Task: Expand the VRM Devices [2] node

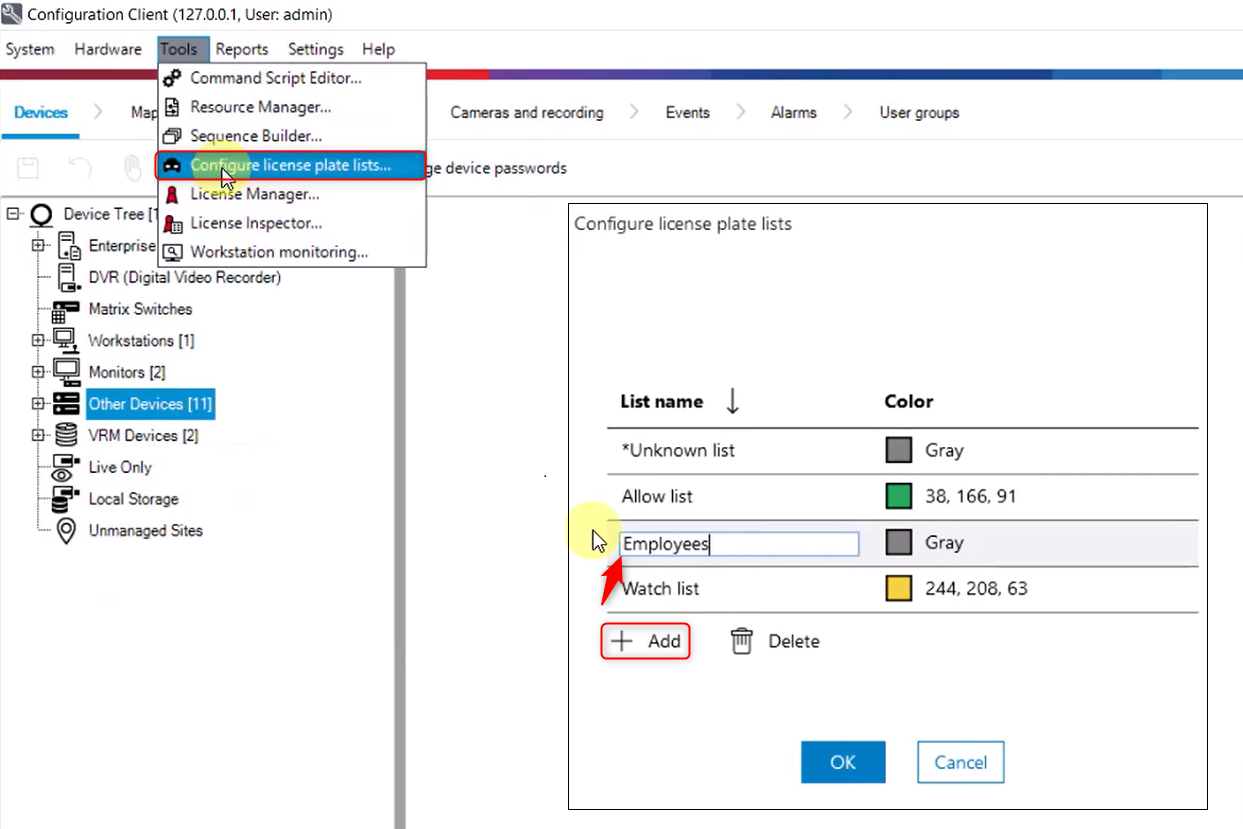Action: 38,436
